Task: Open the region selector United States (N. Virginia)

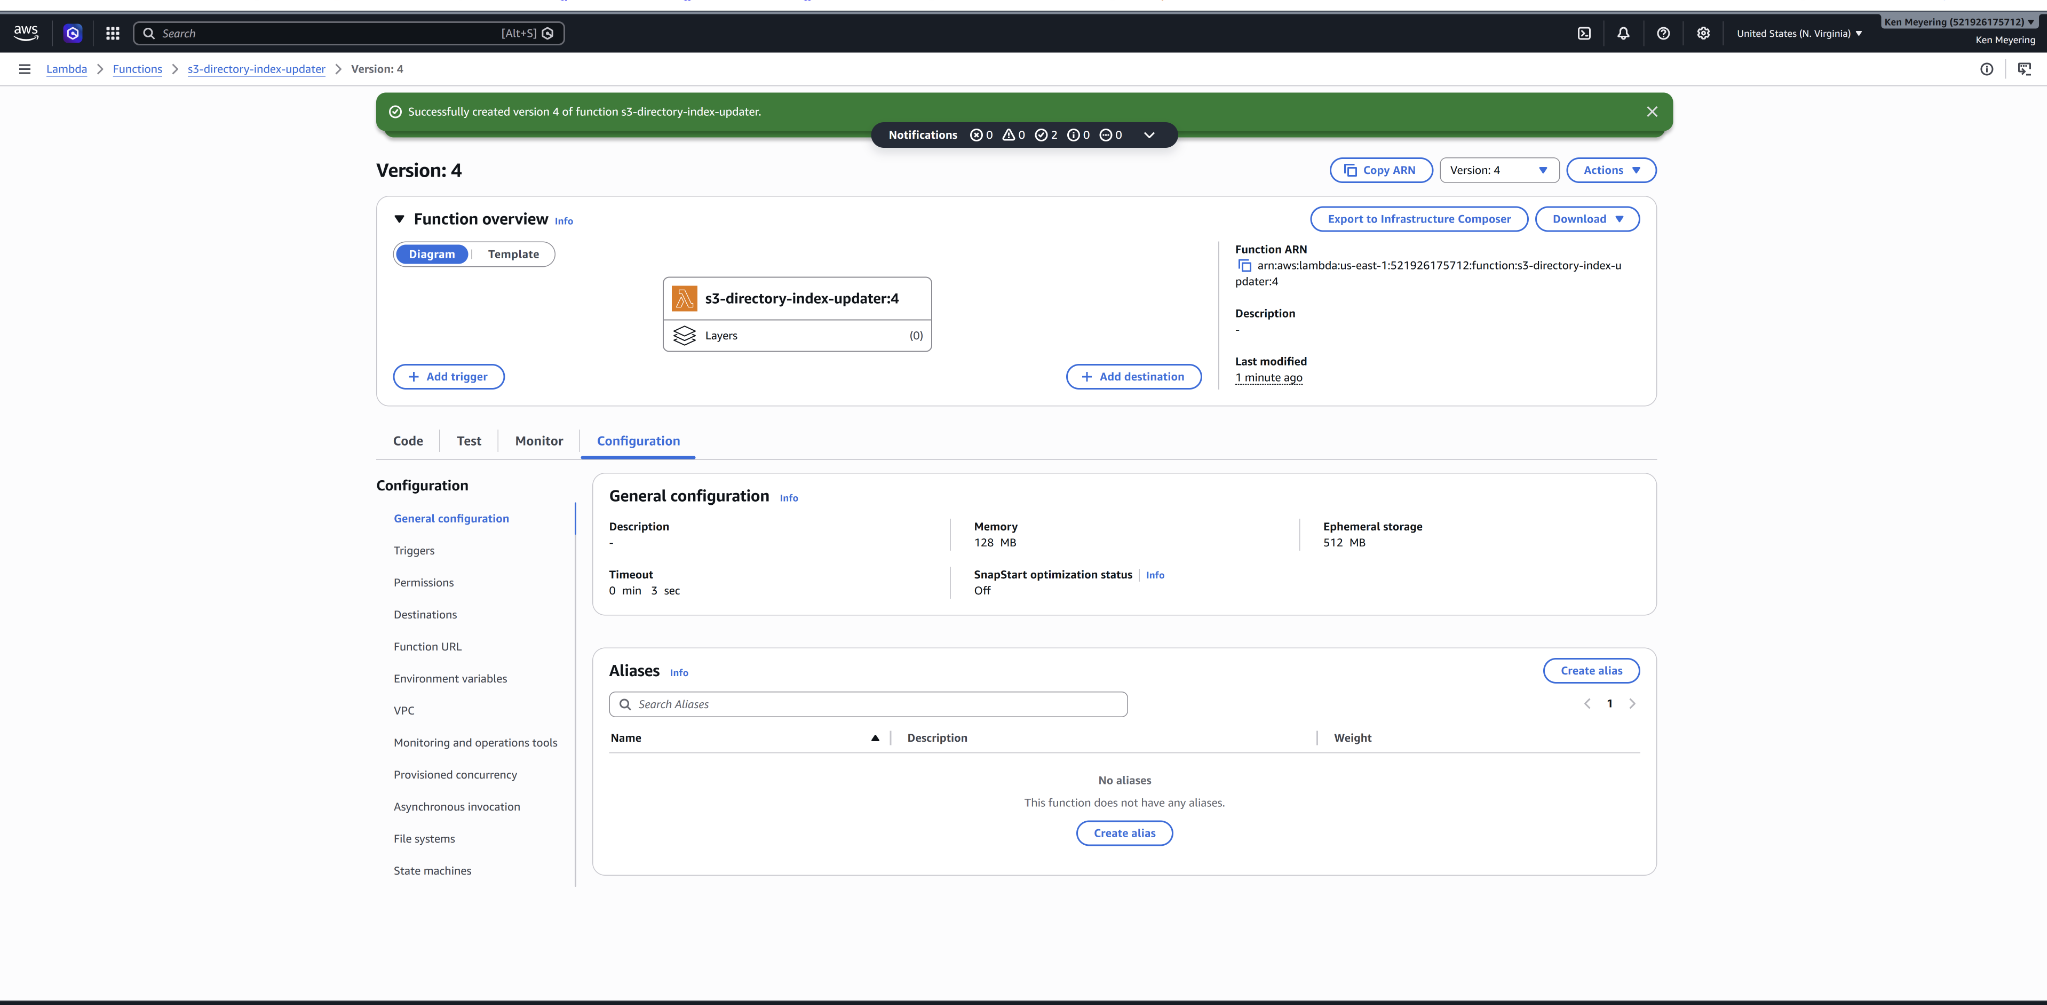Action: tap(1799, 33)
